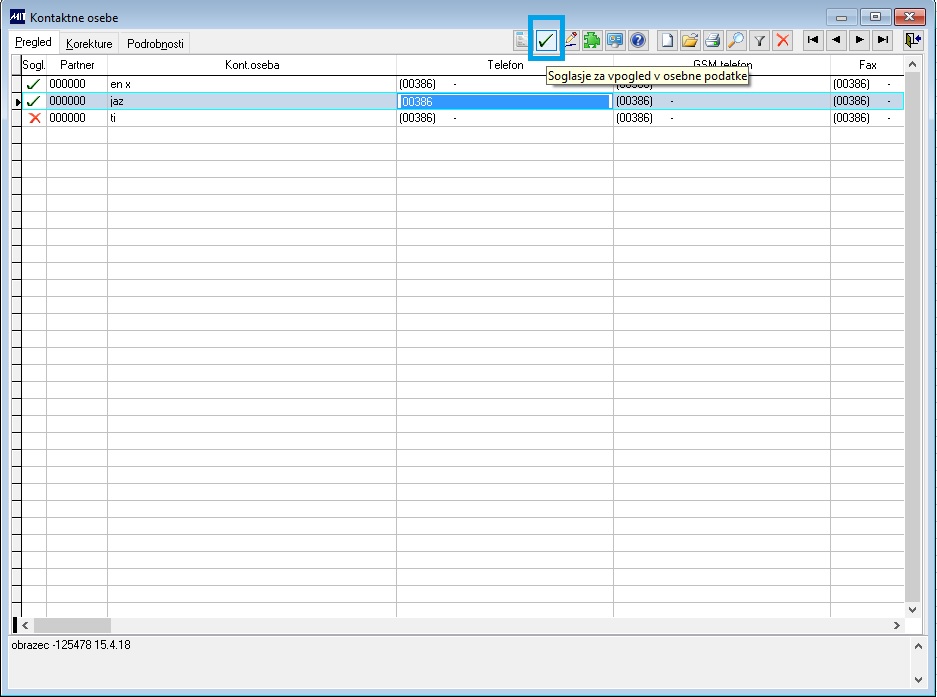Open help via blue question mark icon
The width and height of the screenshot is (937, 697).
pos(638,41)
